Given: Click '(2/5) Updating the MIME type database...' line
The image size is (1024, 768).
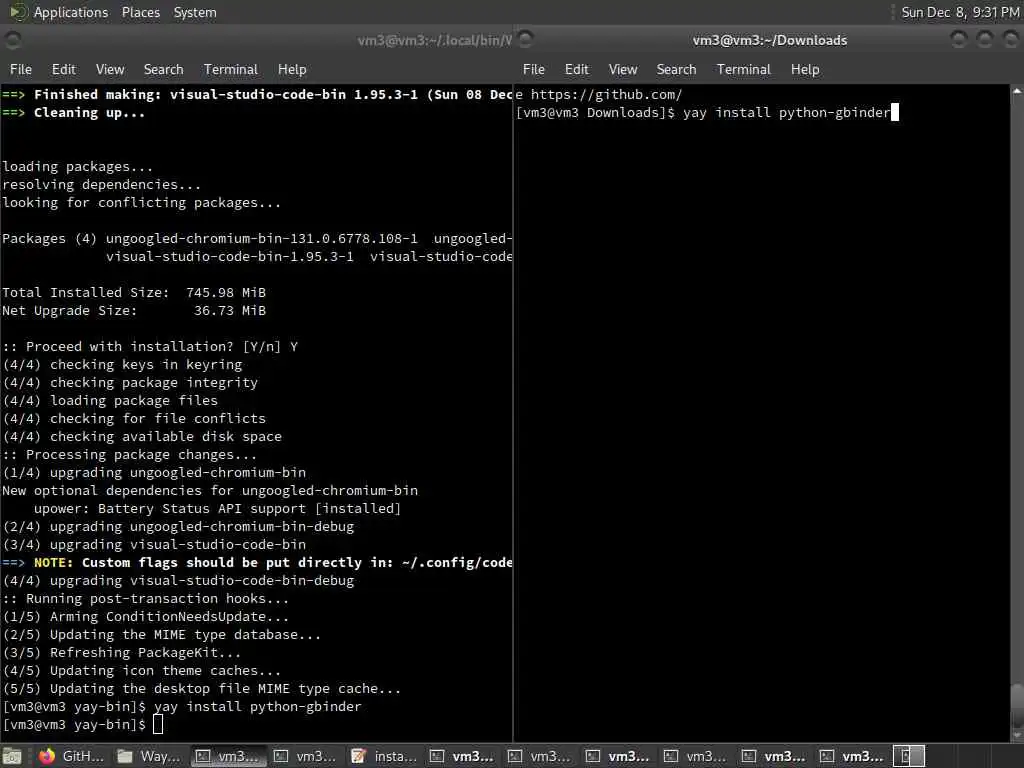Looking at the screenshot, I should point(162,635).
